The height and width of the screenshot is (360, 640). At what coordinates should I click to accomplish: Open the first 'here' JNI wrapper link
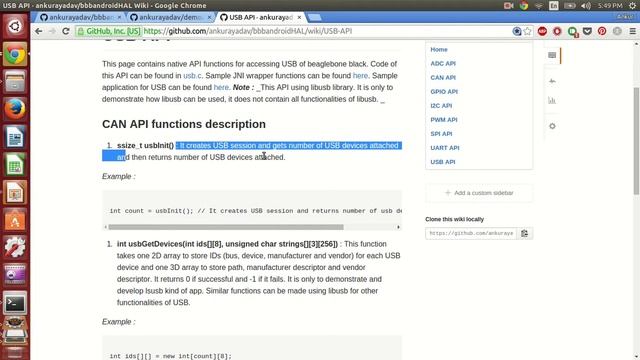point(360,76)
